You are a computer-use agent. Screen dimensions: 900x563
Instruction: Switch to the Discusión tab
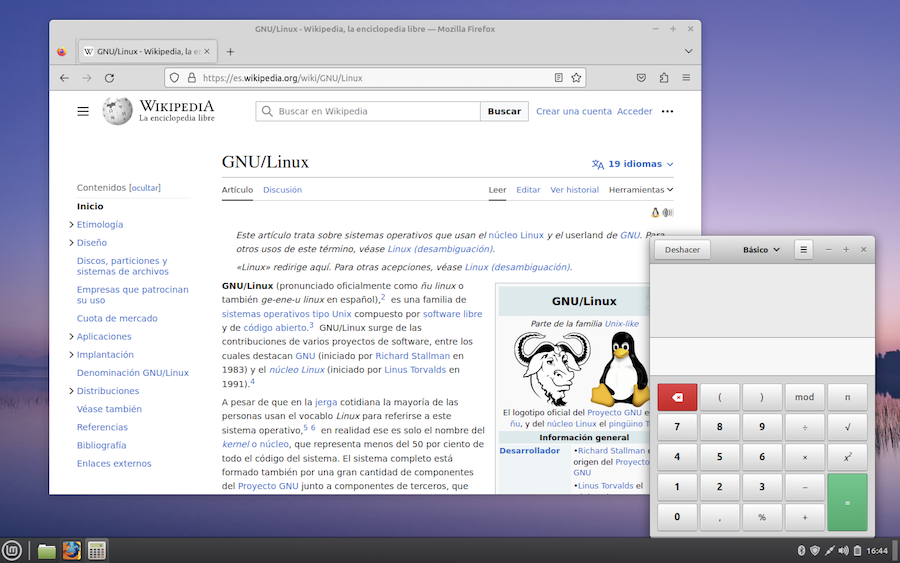[282, 190]
